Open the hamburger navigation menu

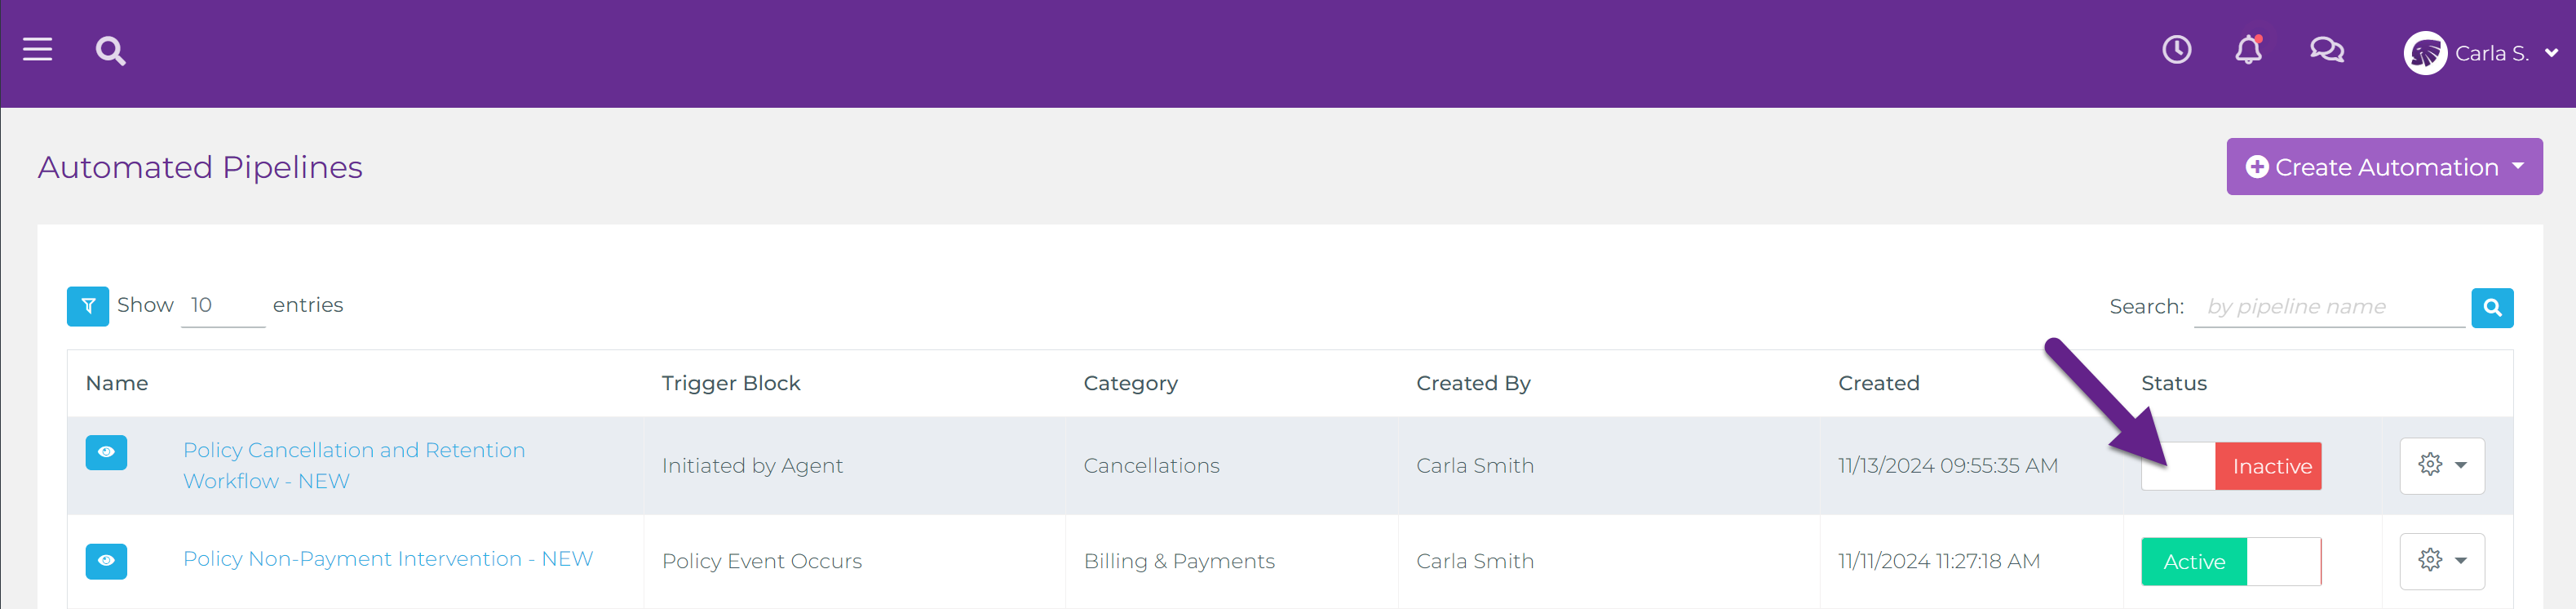click(38, 49)
